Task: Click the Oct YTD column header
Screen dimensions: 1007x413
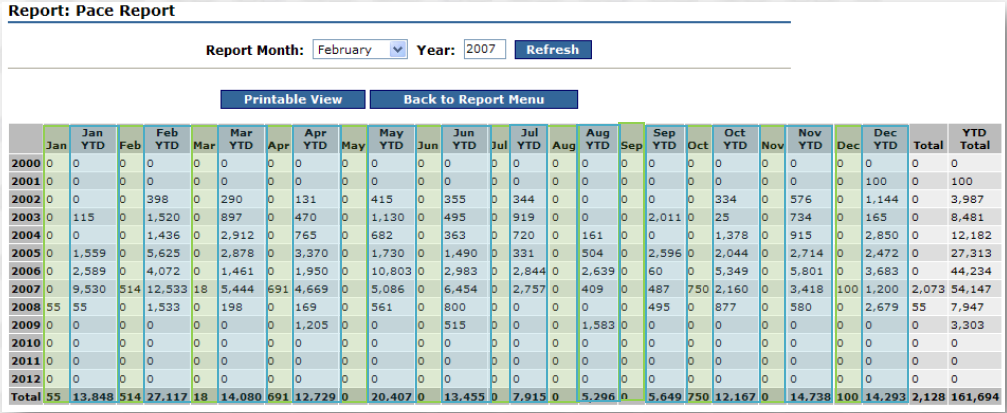Action: (735, 139)
